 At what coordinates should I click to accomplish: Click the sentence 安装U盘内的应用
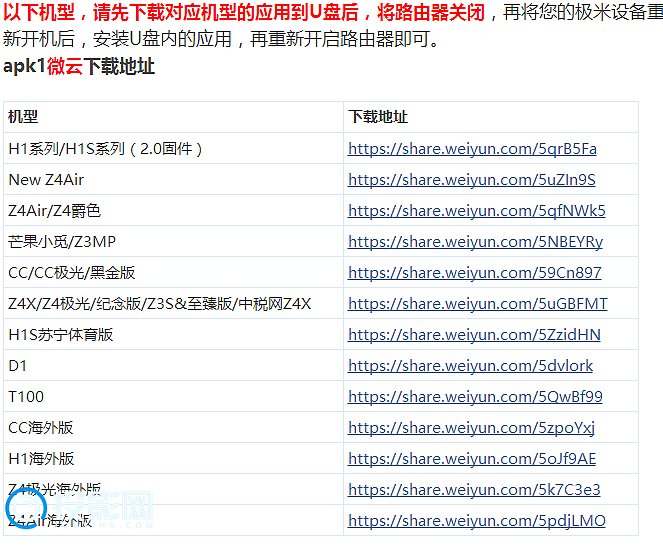coord(163,39)
